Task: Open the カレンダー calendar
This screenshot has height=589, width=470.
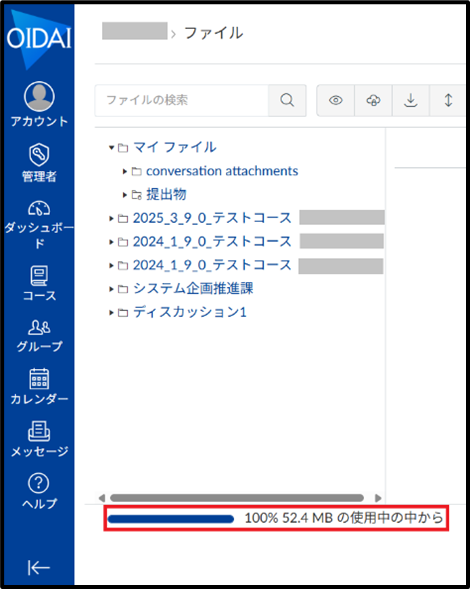Action: coord(39,386)
